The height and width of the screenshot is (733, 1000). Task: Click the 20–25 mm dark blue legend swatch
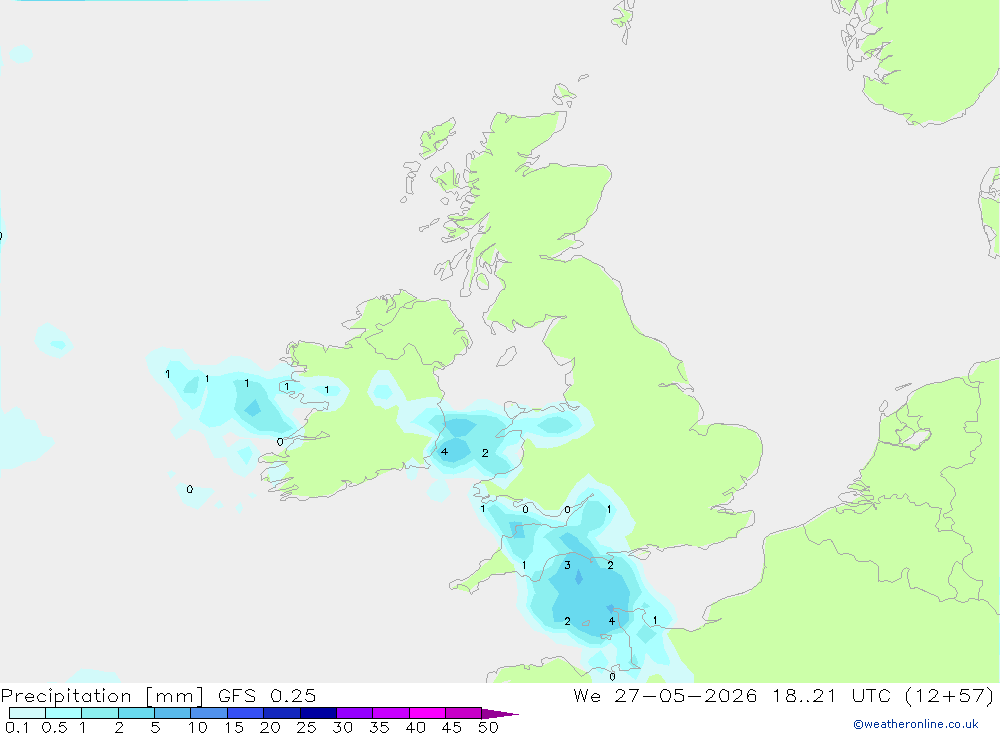pos(282,713)
